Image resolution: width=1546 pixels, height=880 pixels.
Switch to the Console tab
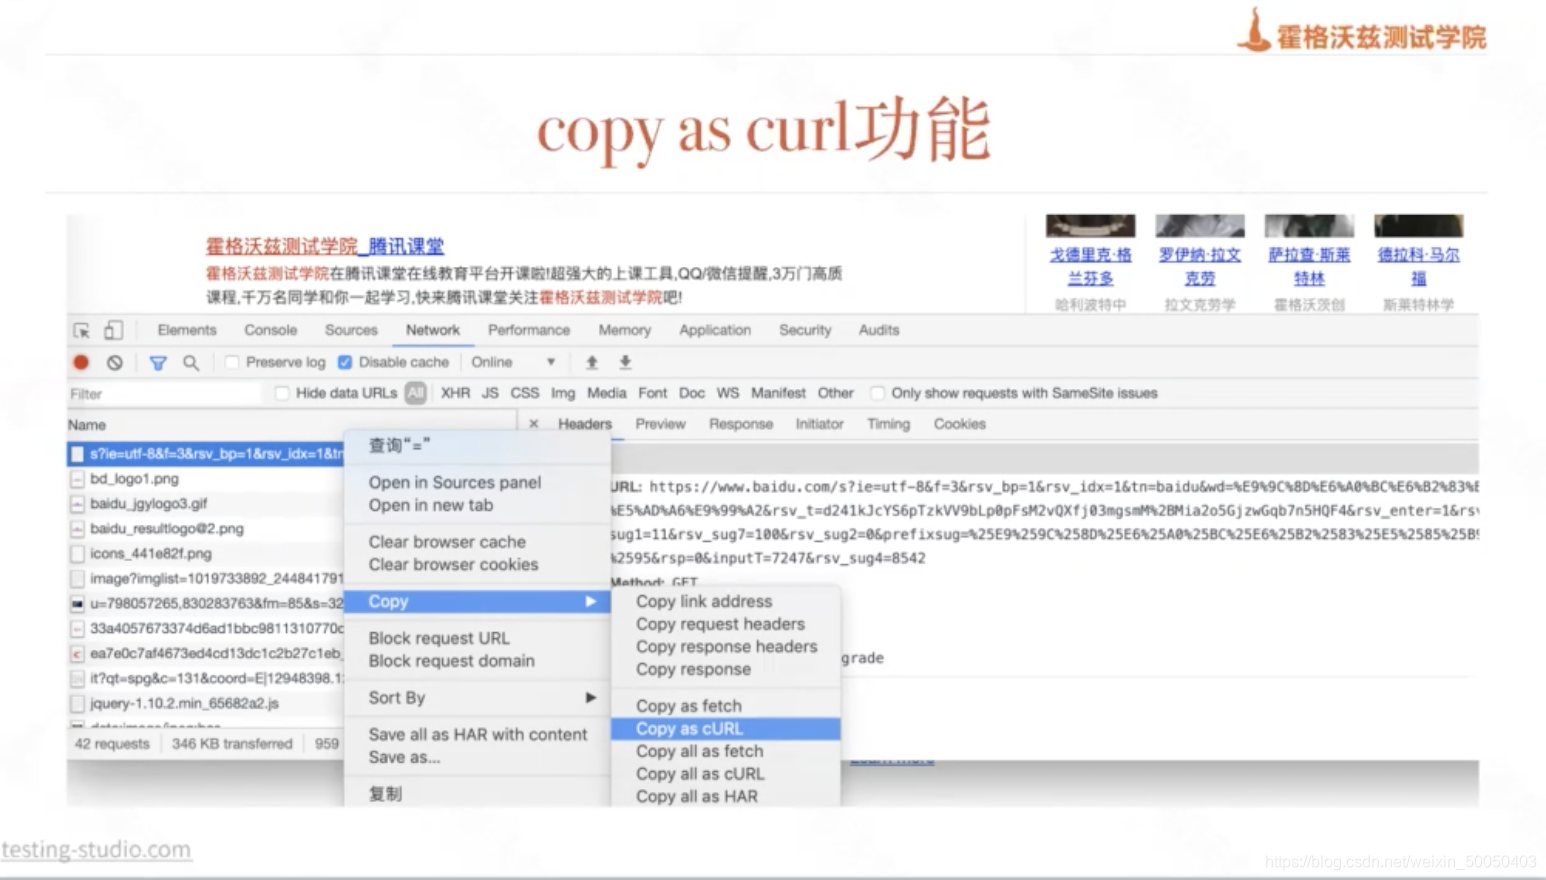[271, 330]
